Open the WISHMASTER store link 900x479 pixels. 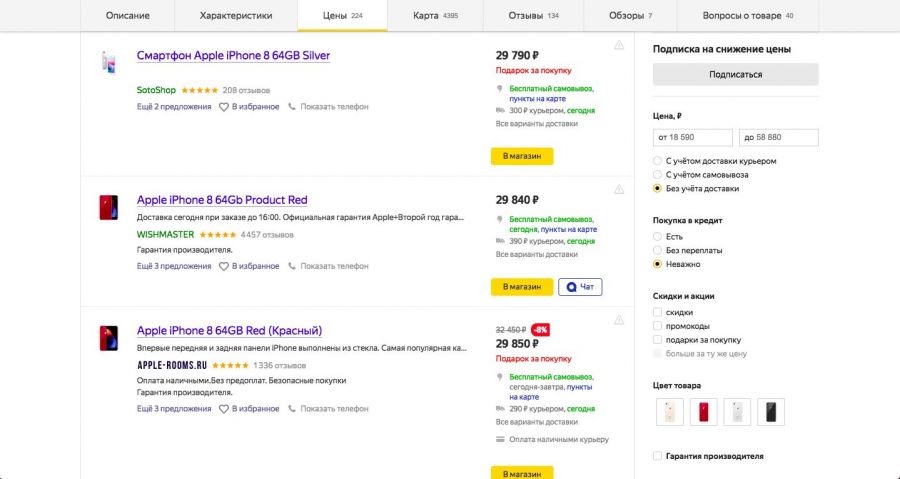point(165,235)
